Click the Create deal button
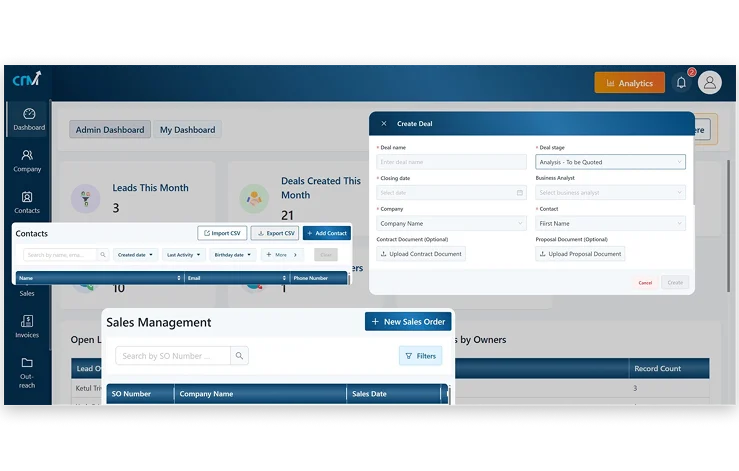 pyautogui.click(x=675, y=282)
